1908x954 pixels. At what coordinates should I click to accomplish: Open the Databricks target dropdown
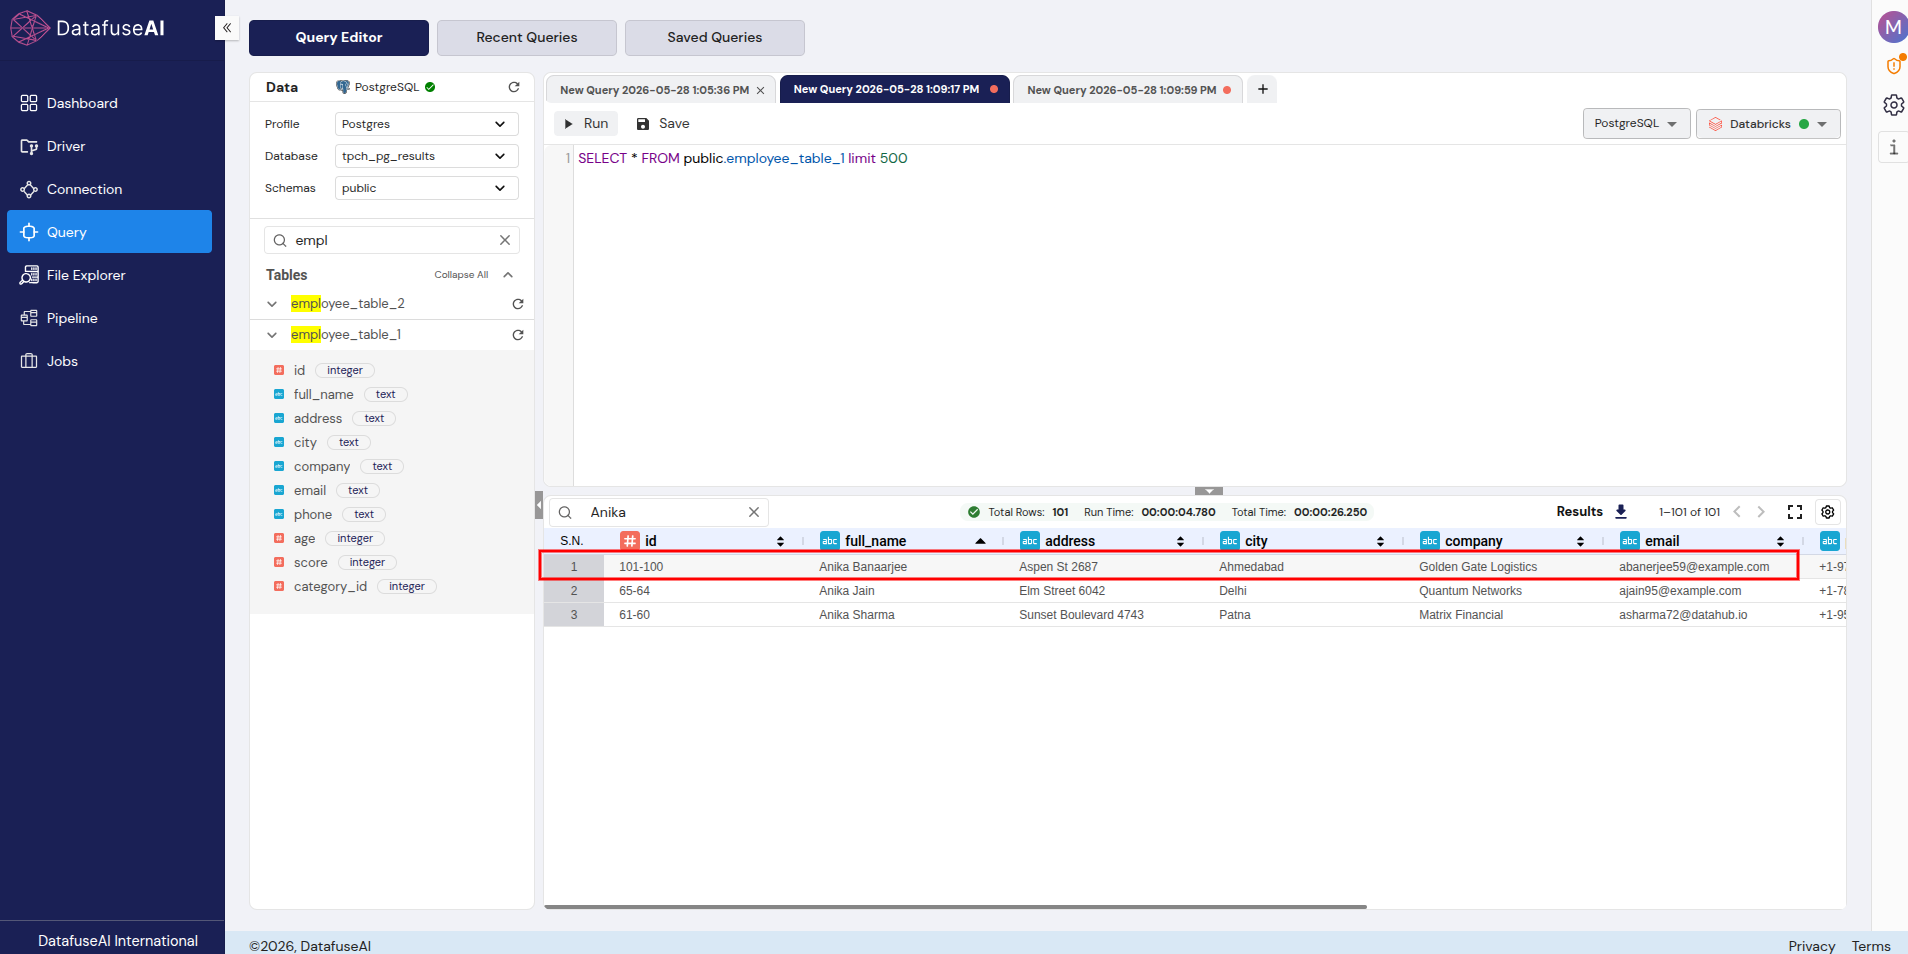pos(1768,124)
